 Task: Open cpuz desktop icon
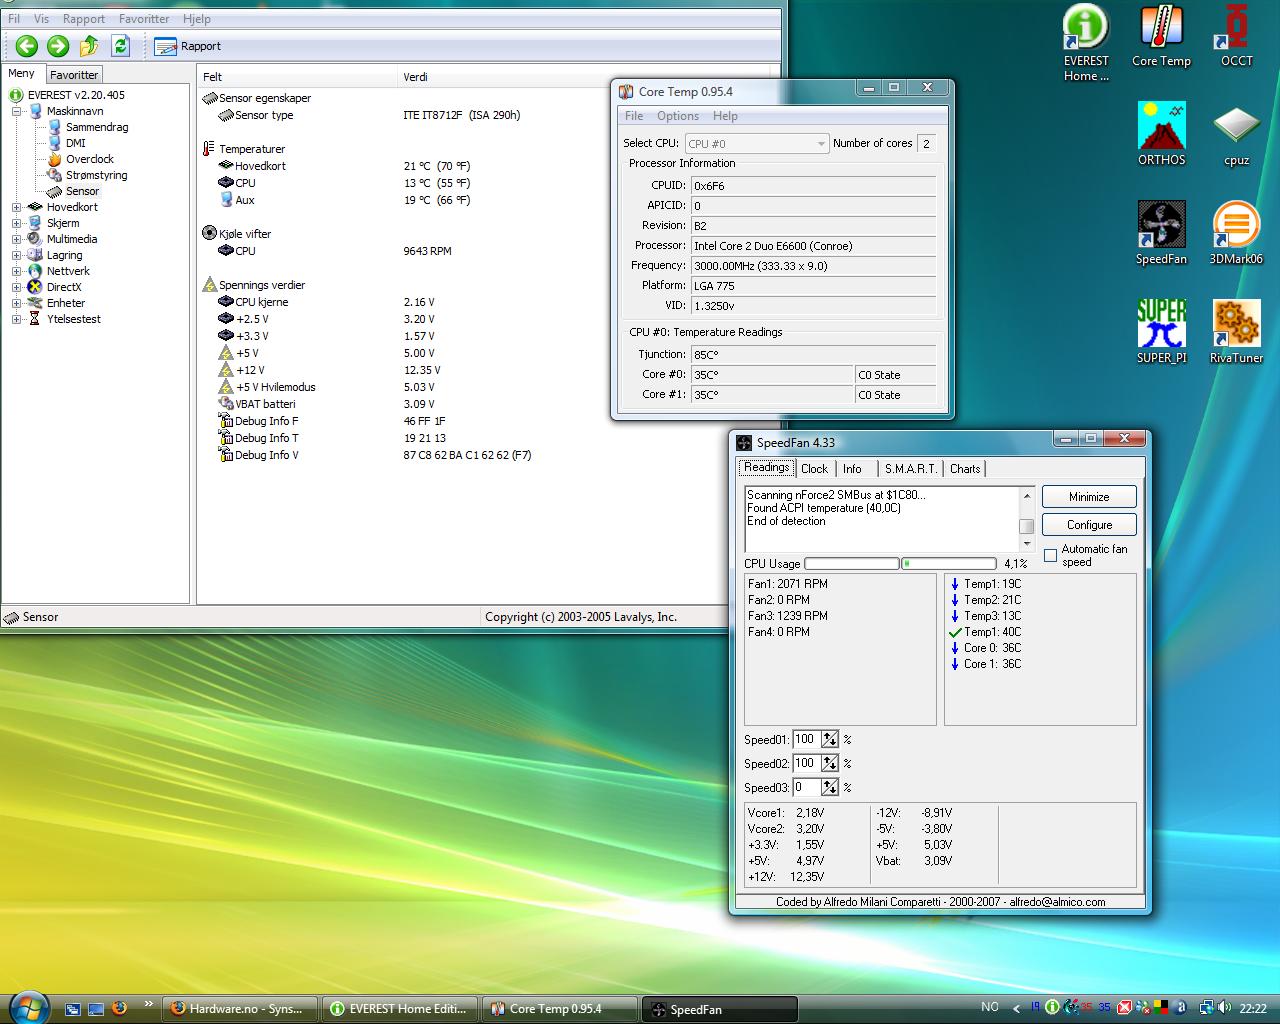click(1236, 135)
